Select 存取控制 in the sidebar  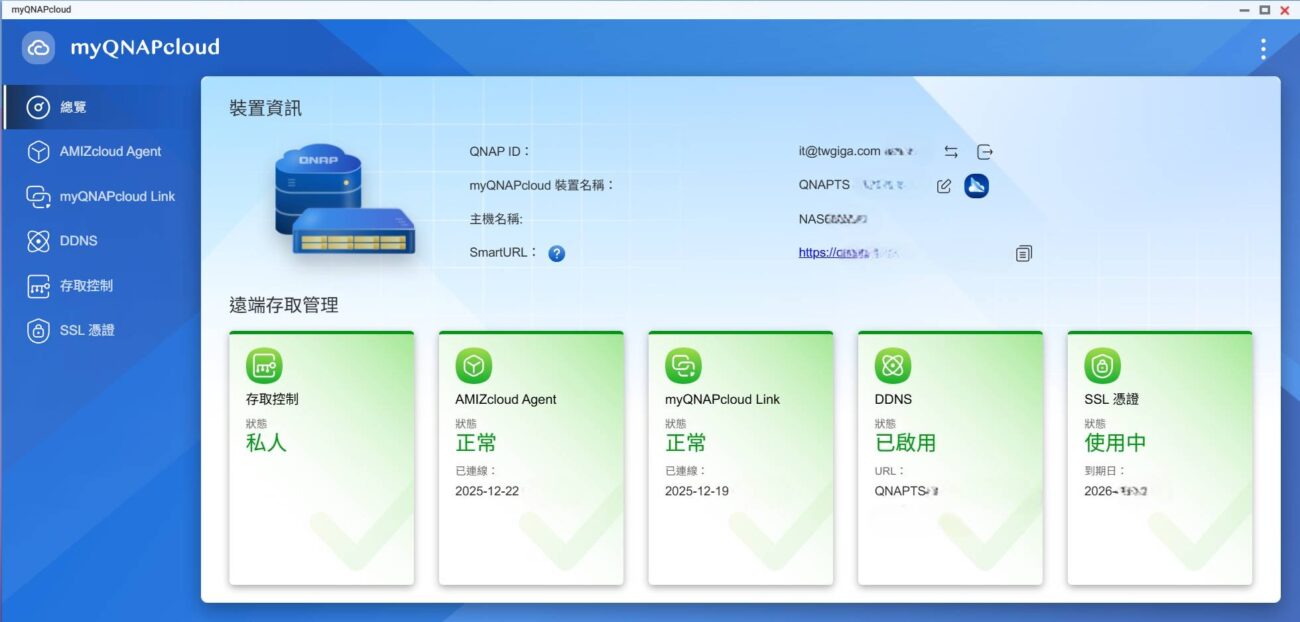[86, 286]
